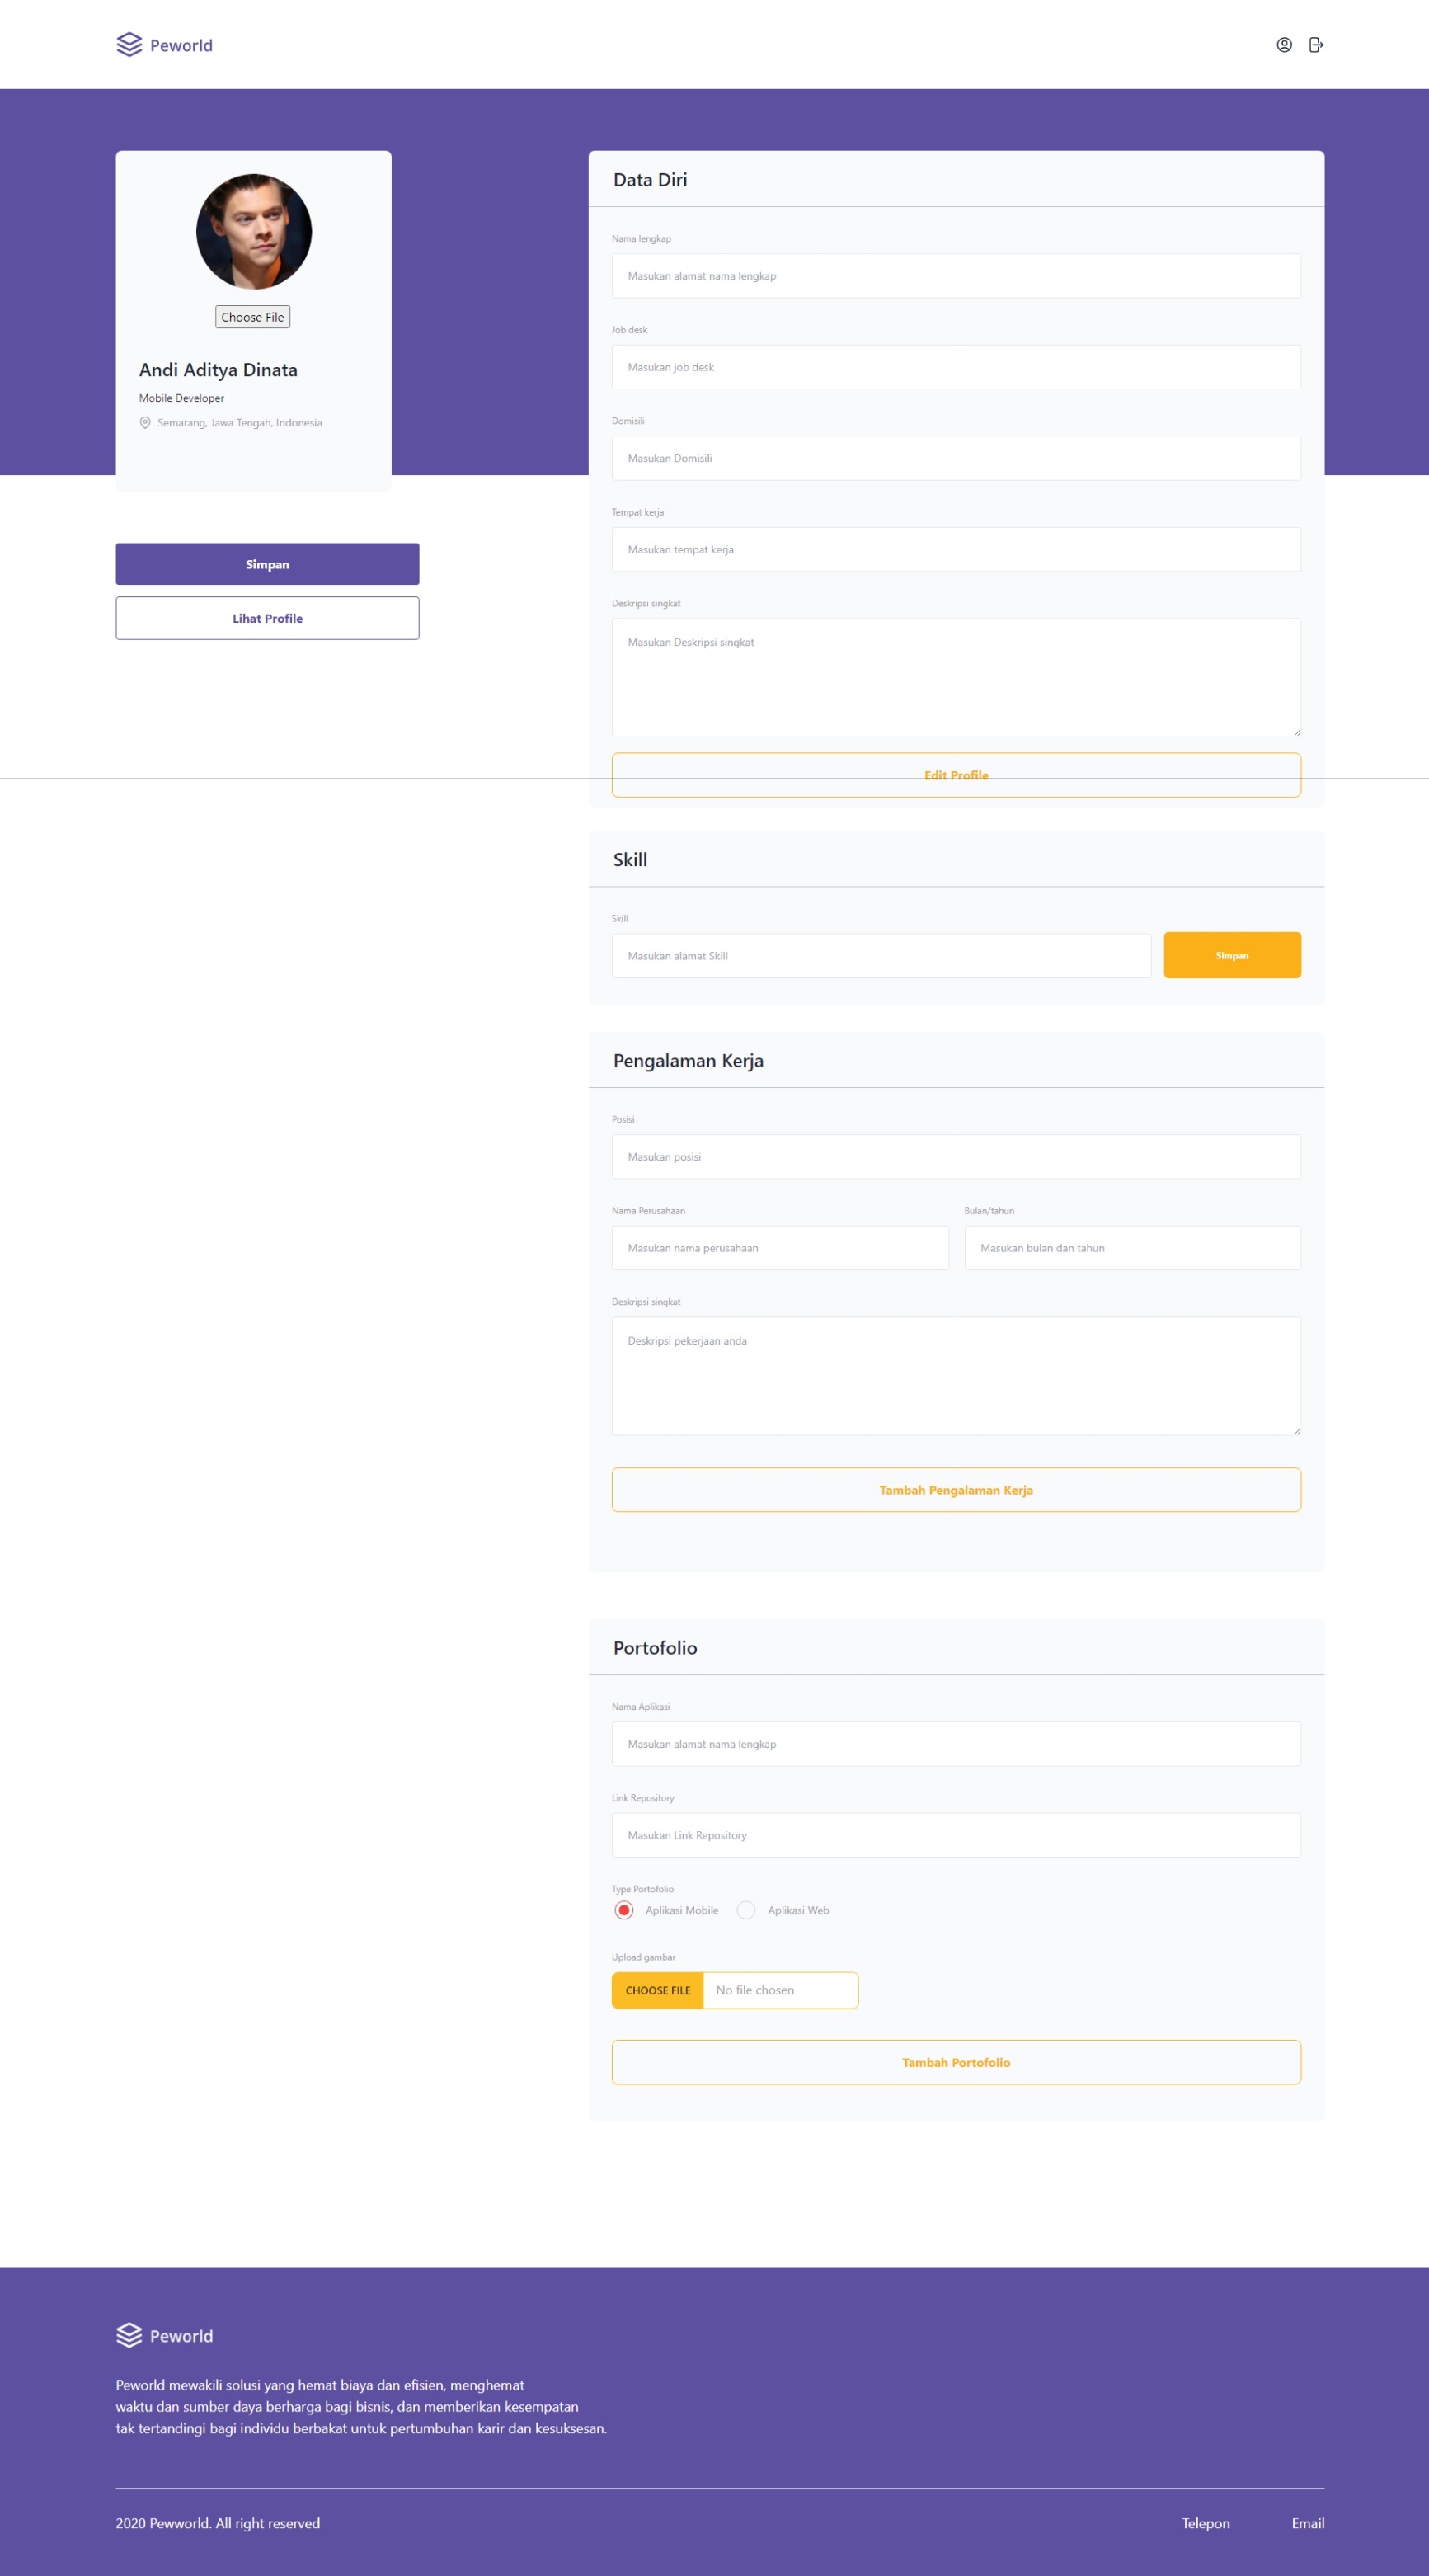Screen dimensions: 1429x2576
Task: Open Lihat Profile
Action: point(267,617)
